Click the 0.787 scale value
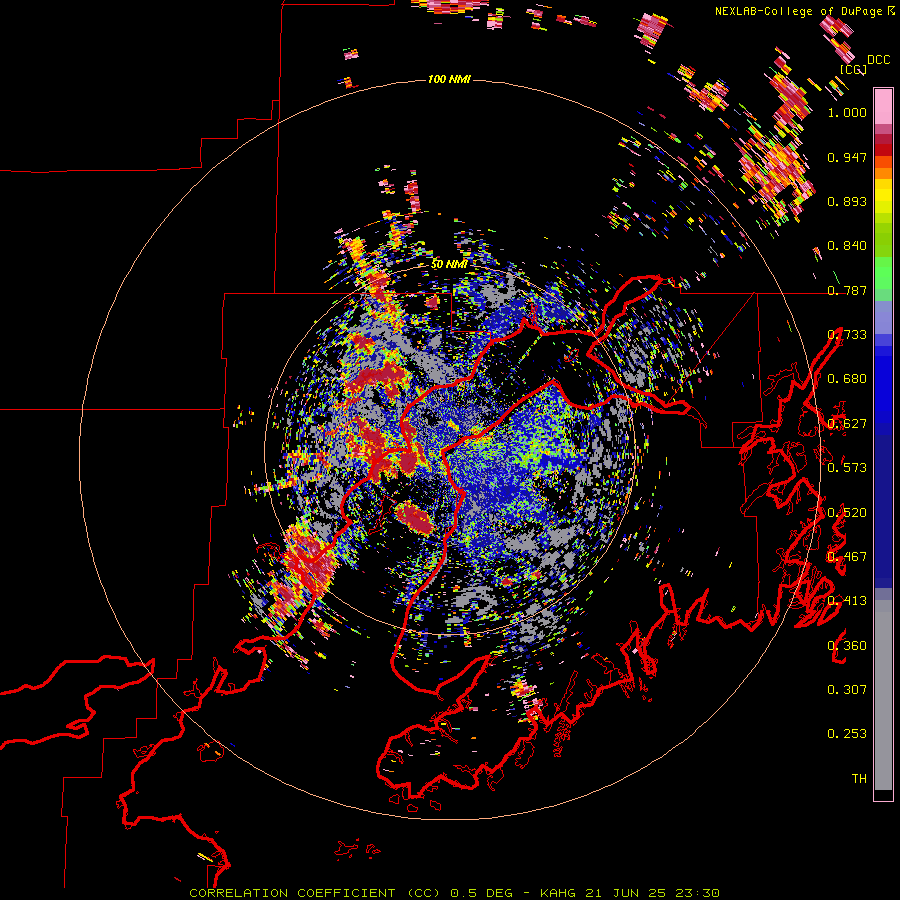 pos(847,290)
